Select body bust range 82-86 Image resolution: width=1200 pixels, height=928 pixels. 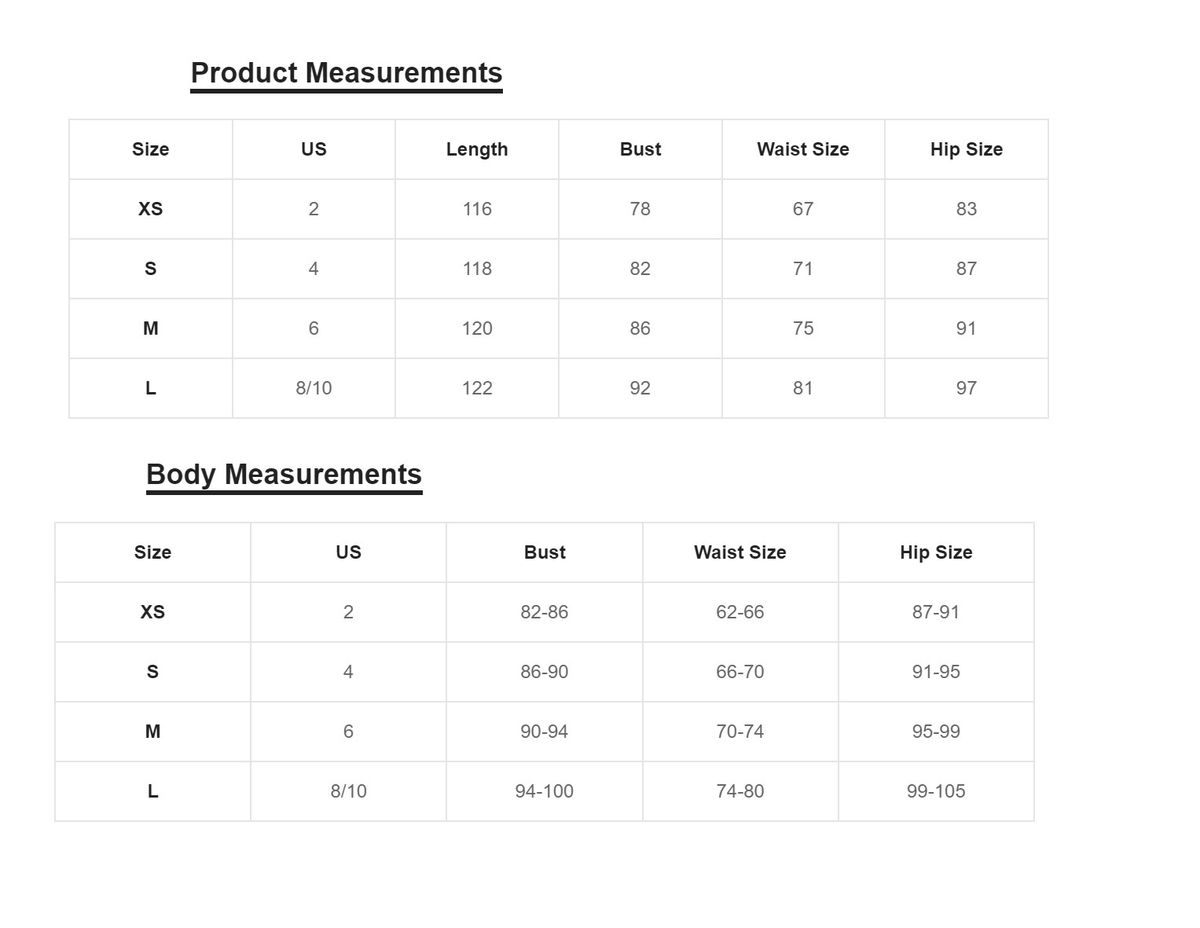pyautogui.click(x=544, y=612)
